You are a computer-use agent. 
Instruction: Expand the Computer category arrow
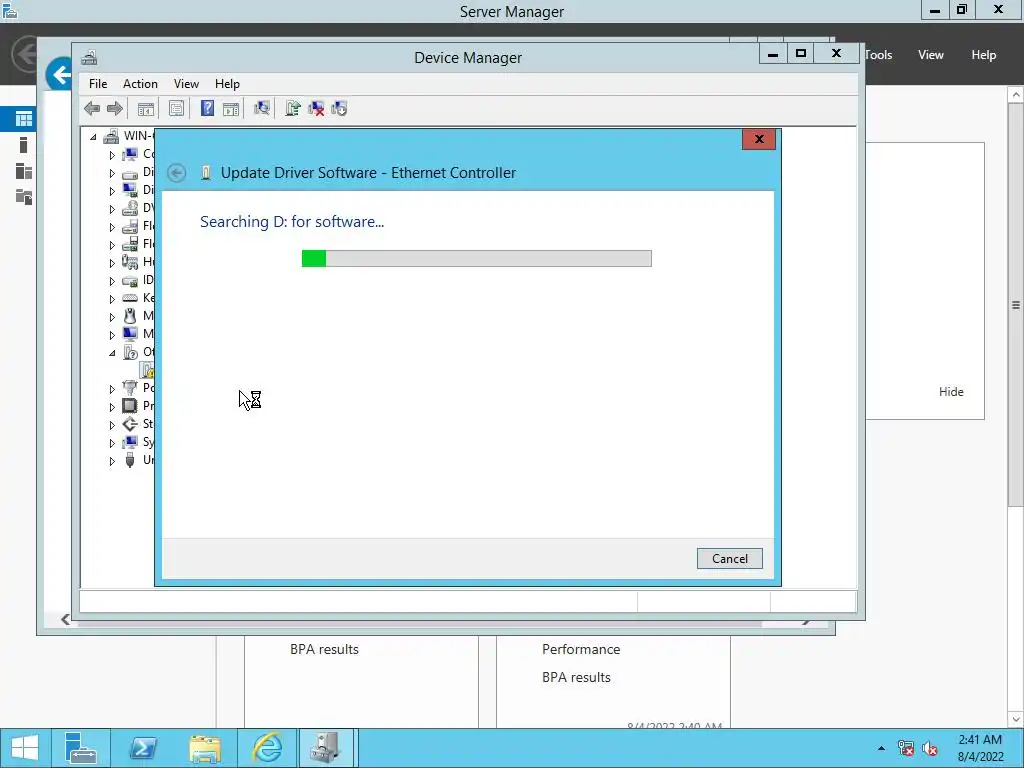tap(112, 155)
